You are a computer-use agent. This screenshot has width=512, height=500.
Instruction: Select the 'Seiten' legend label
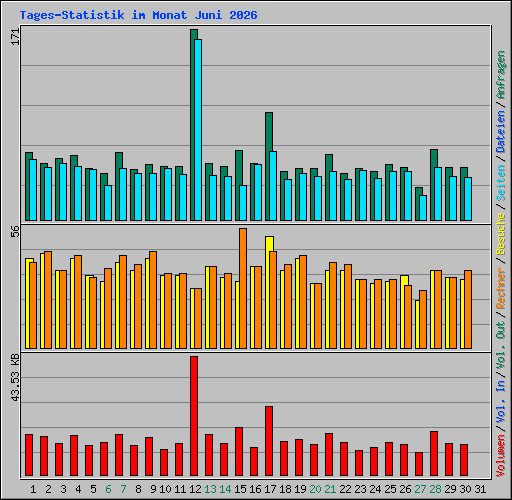click(x=501, y=183)
